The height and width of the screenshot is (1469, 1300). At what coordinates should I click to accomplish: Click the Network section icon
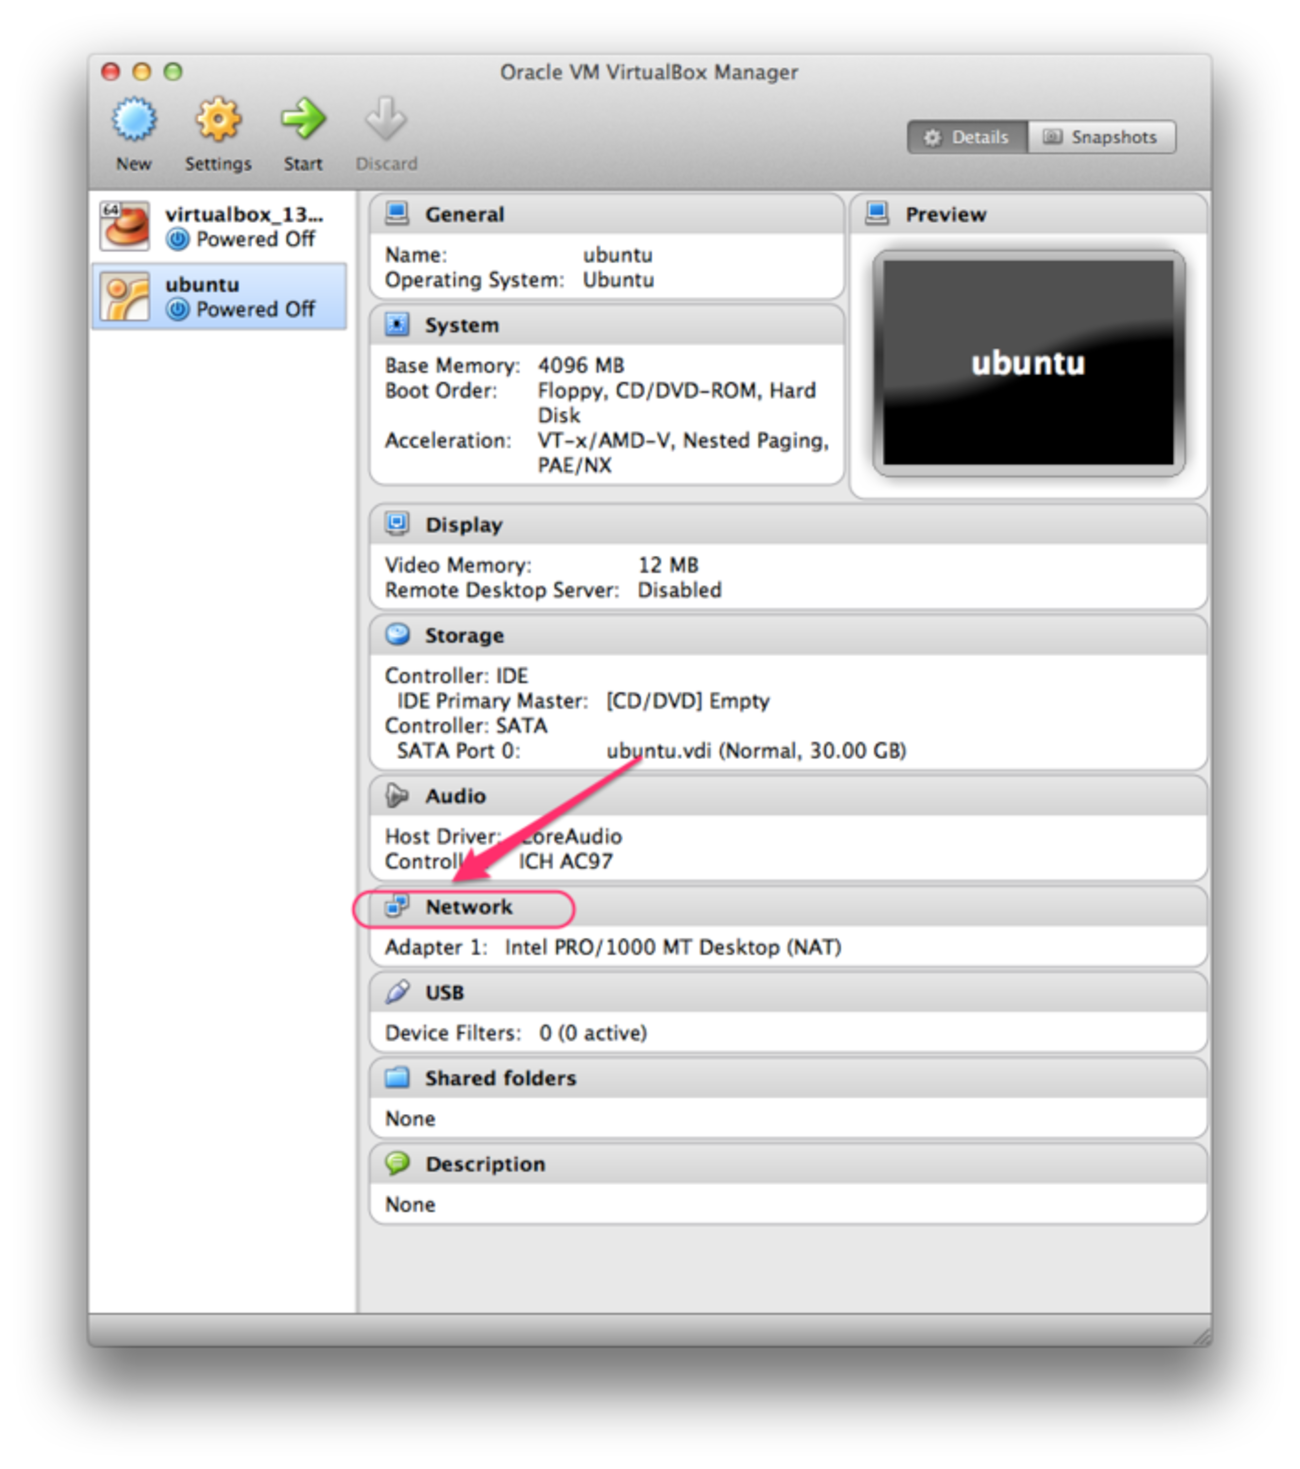[397, 906]
